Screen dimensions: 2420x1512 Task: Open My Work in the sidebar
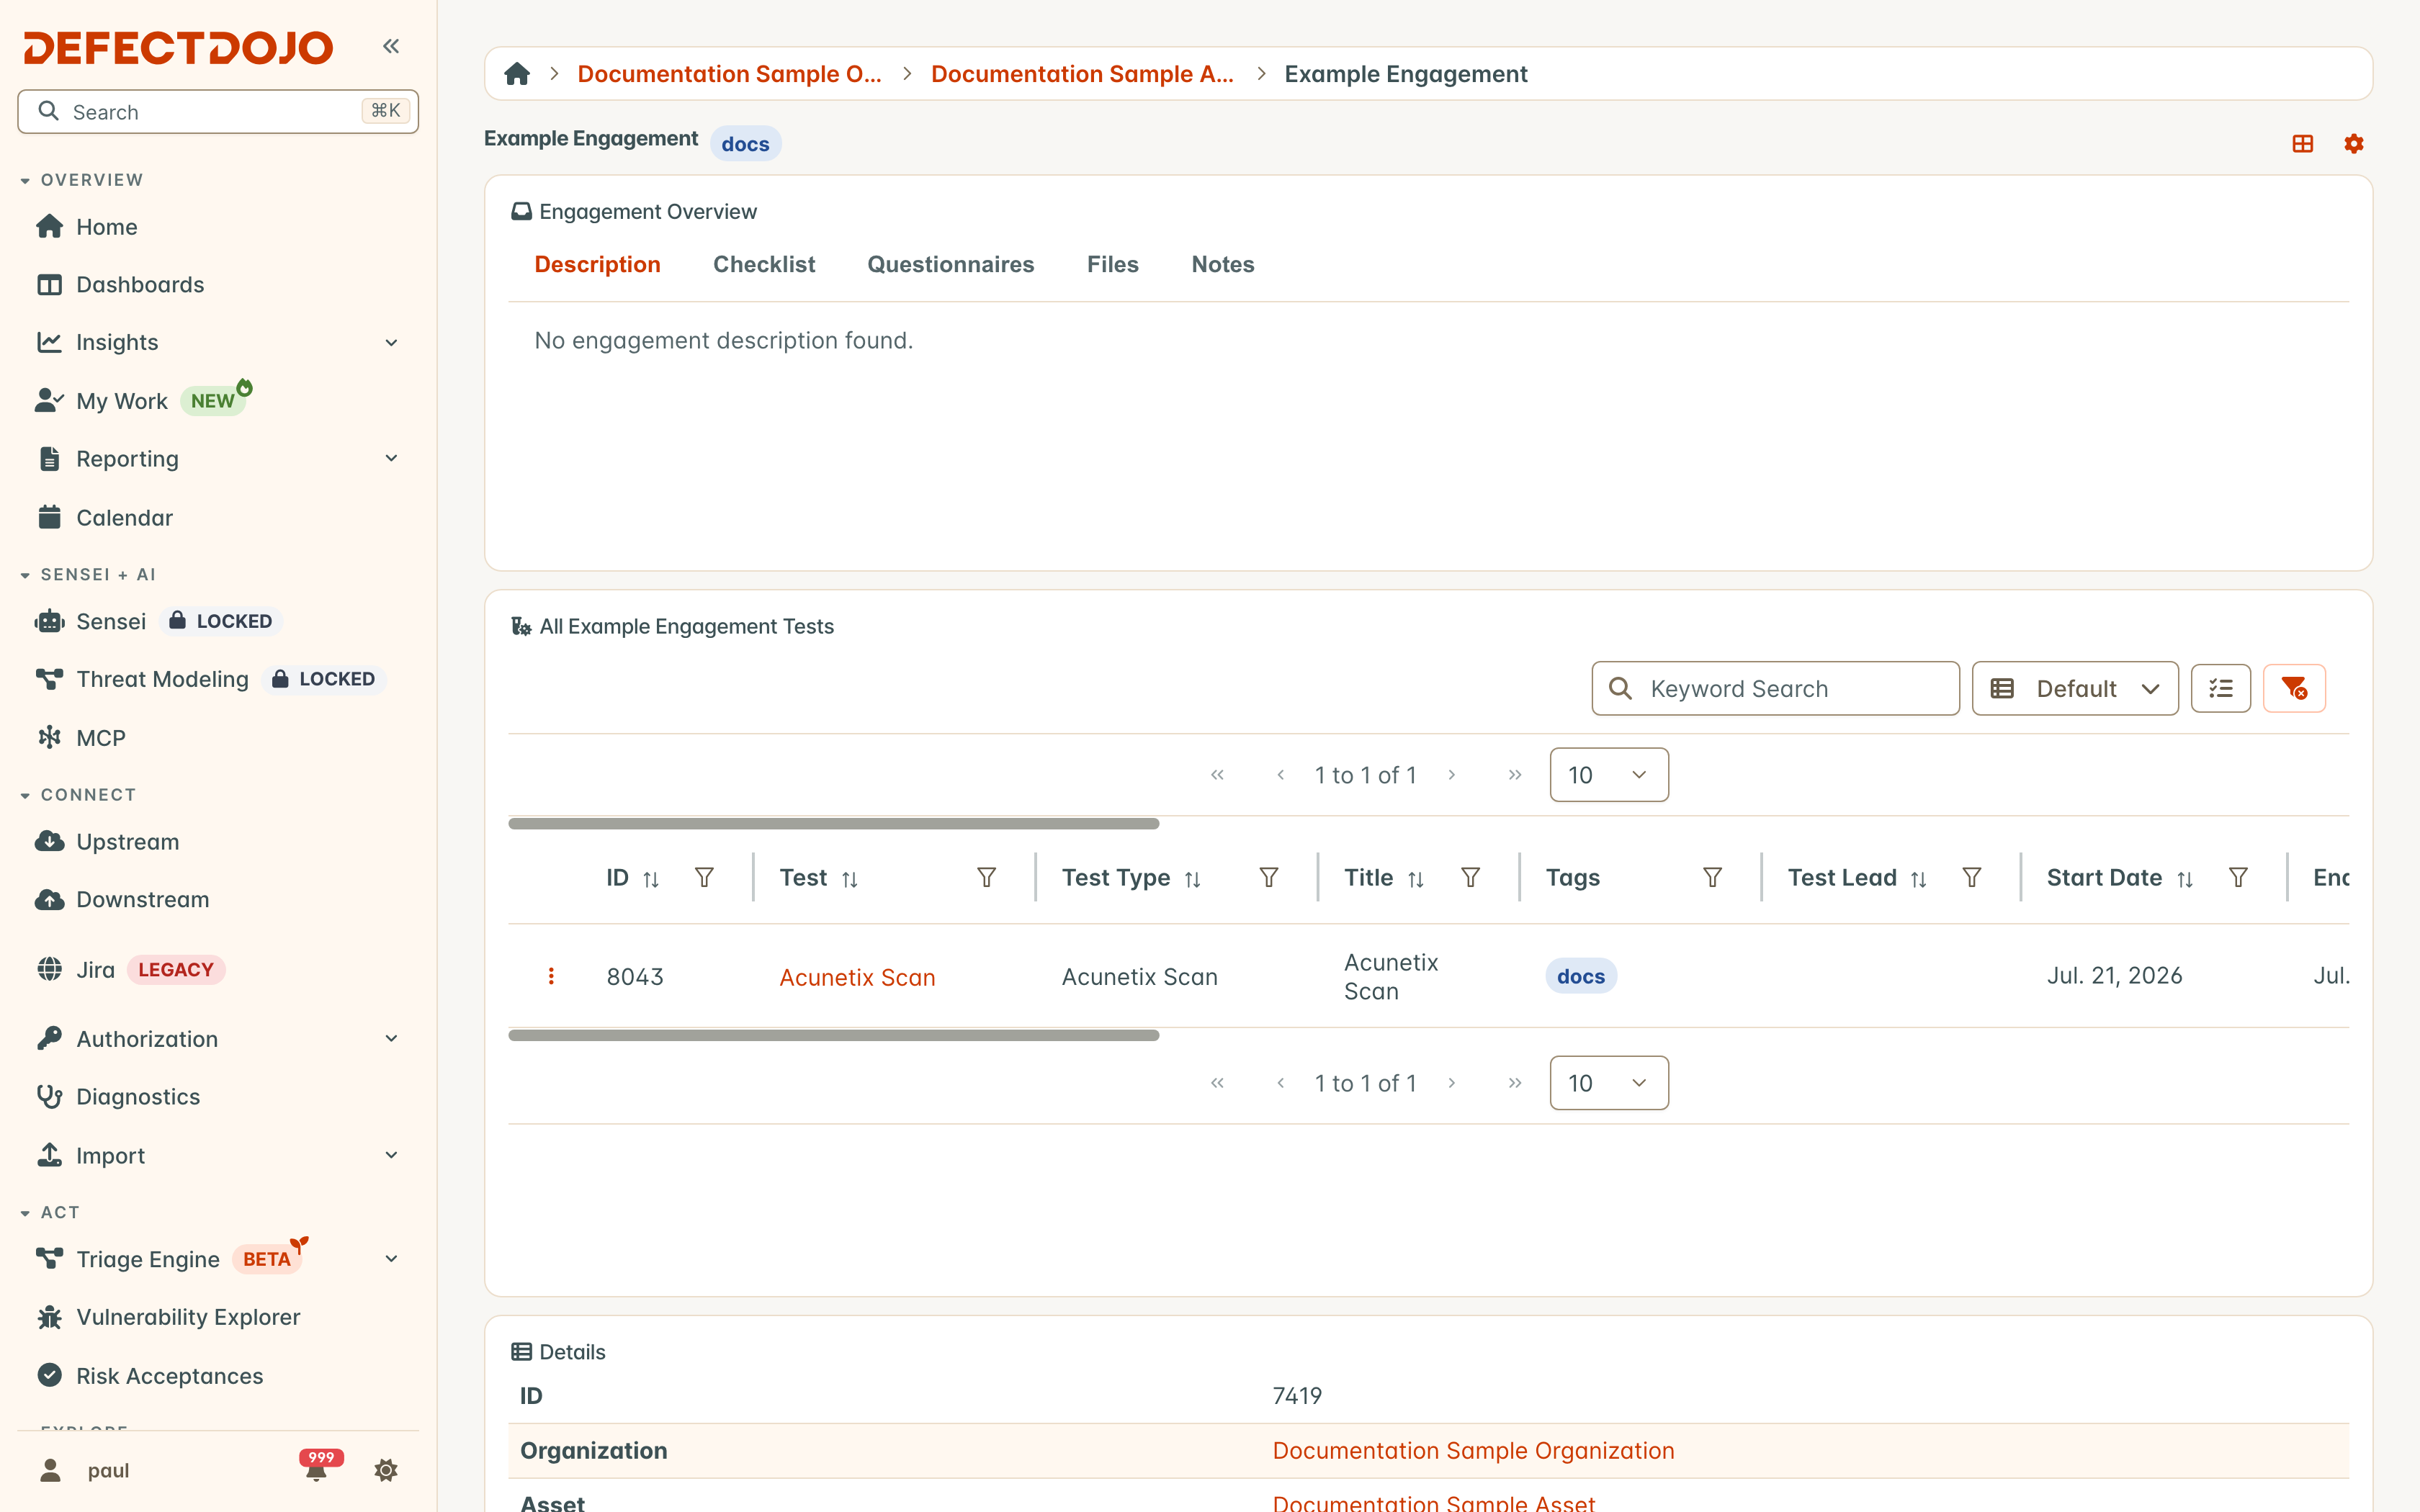(122, 401)
